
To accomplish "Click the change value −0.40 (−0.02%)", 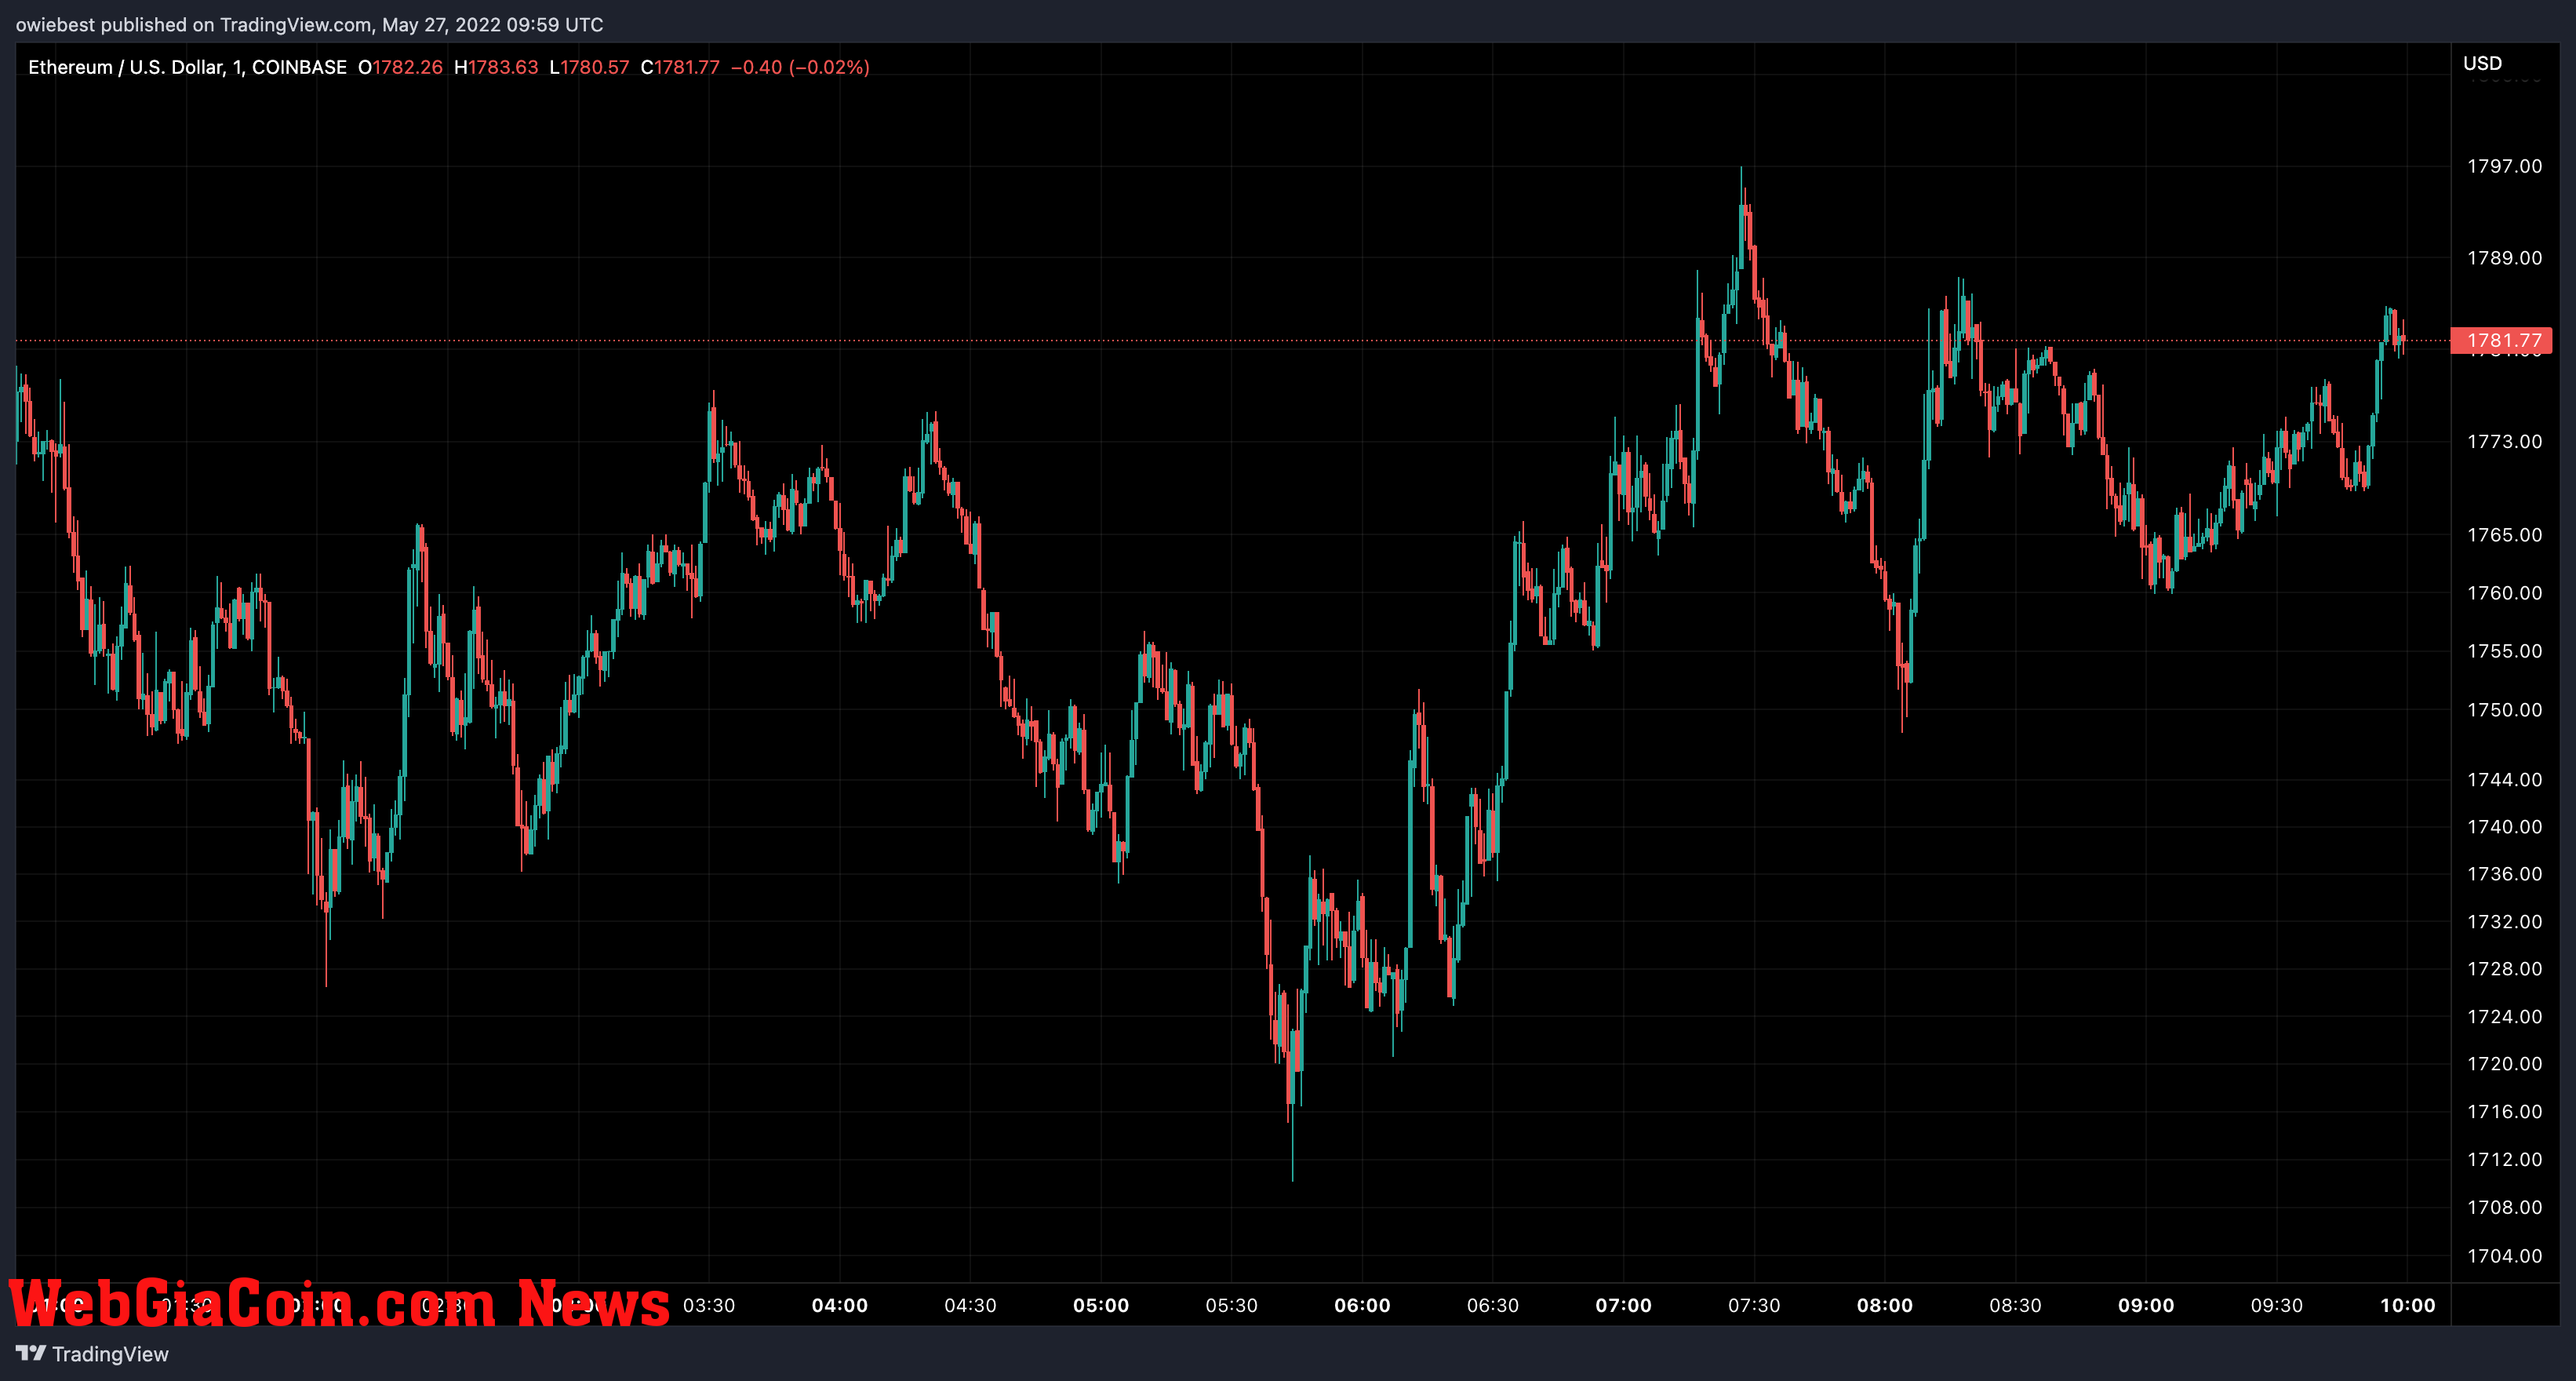I will coord(800,67).
